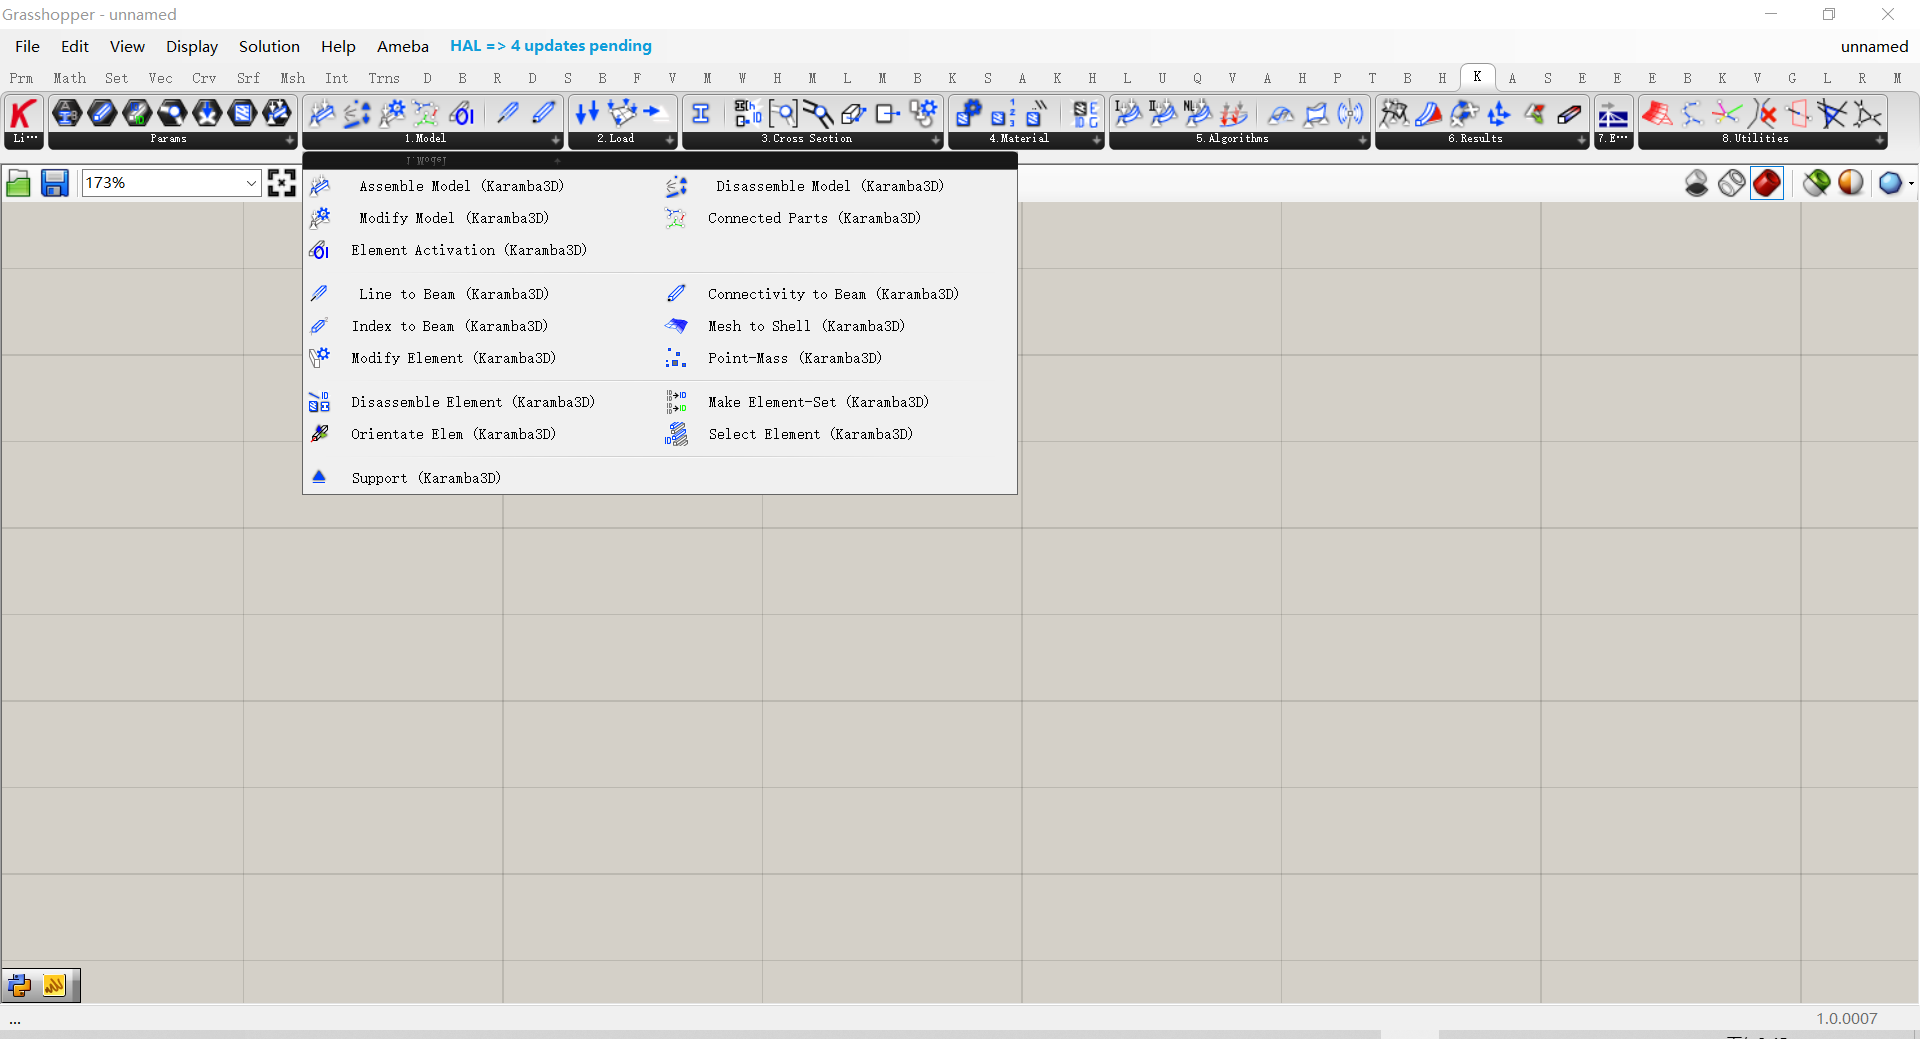Image resolution: width=1920 pixels, height=1039 pixels.
Task: Click the blue Save document floppy icon
Action: (54, 183)
